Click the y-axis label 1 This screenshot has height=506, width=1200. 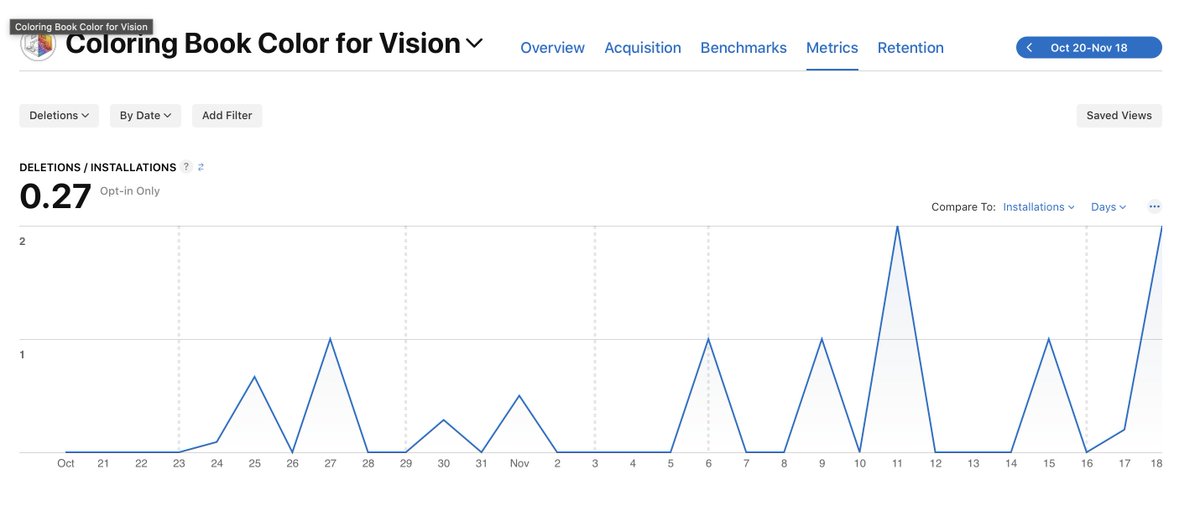[22, 354]
